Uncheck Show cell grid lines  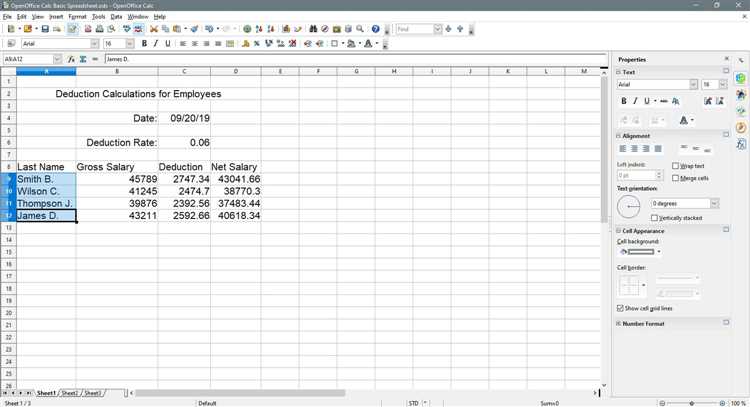coord(620,308)
